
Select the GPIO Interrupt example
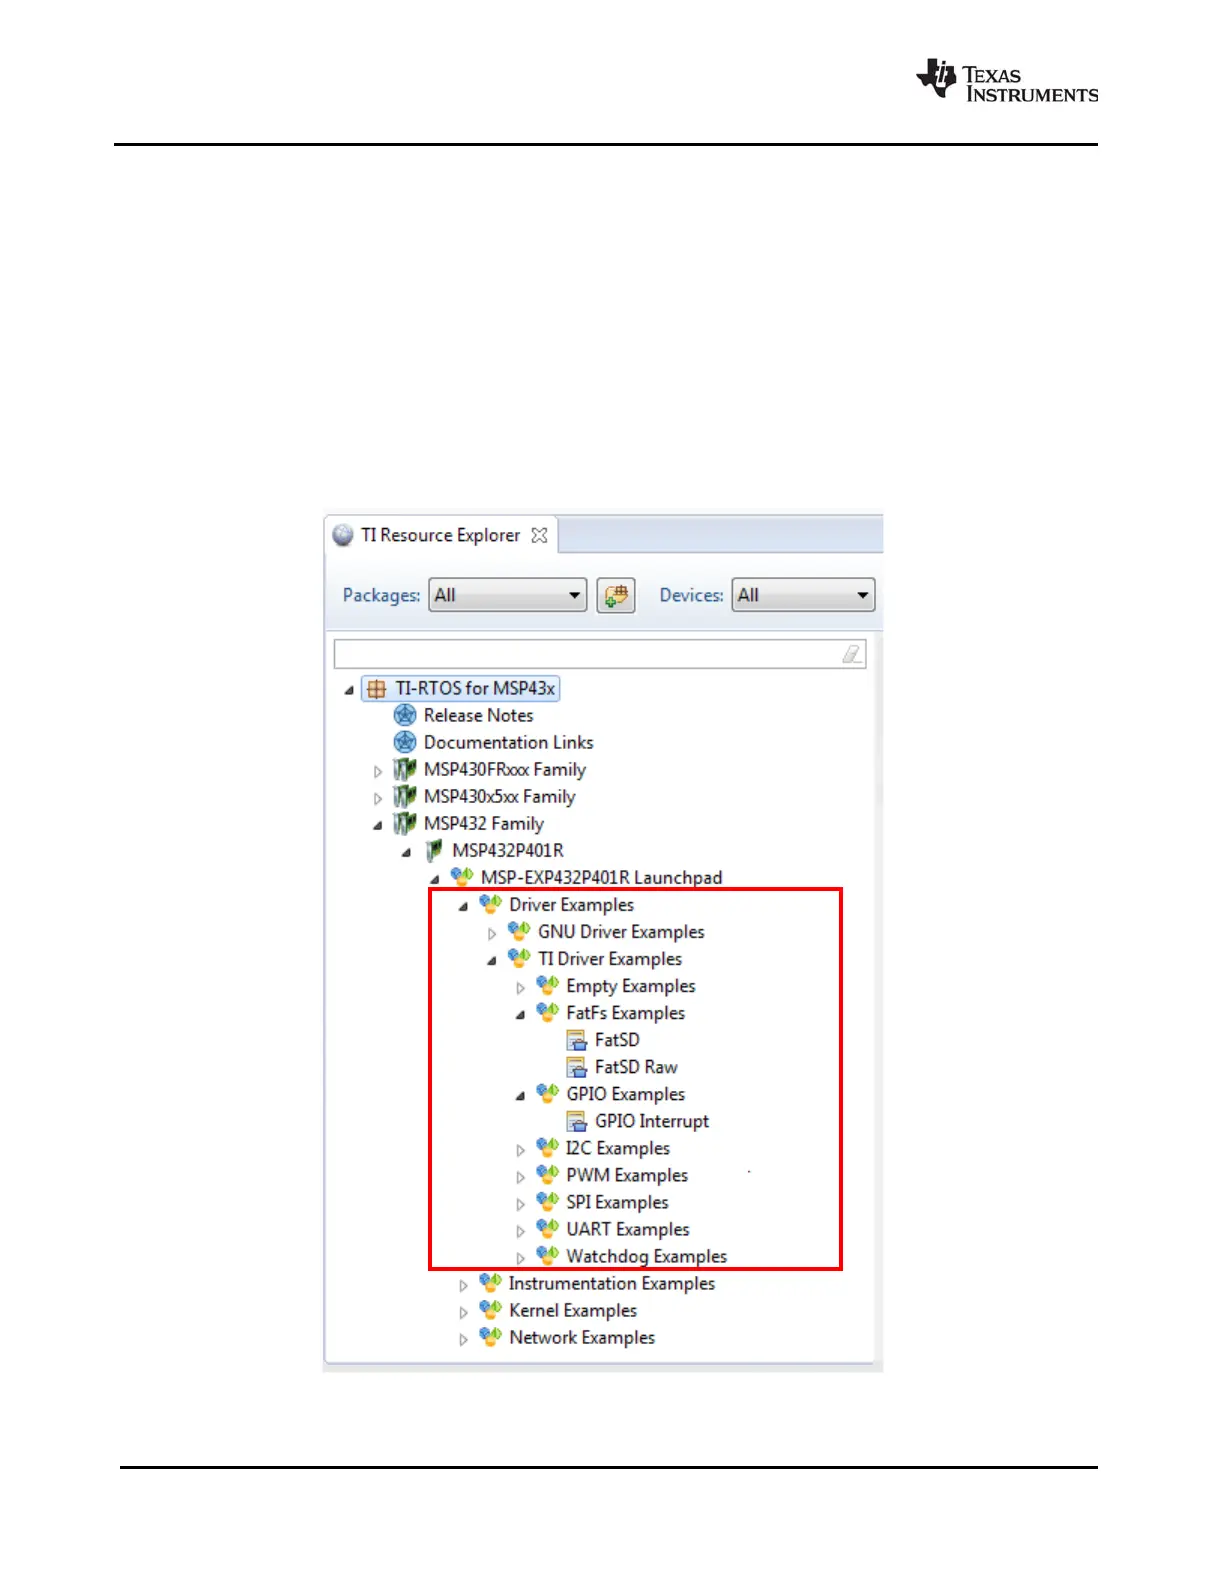coord(652,1121)
